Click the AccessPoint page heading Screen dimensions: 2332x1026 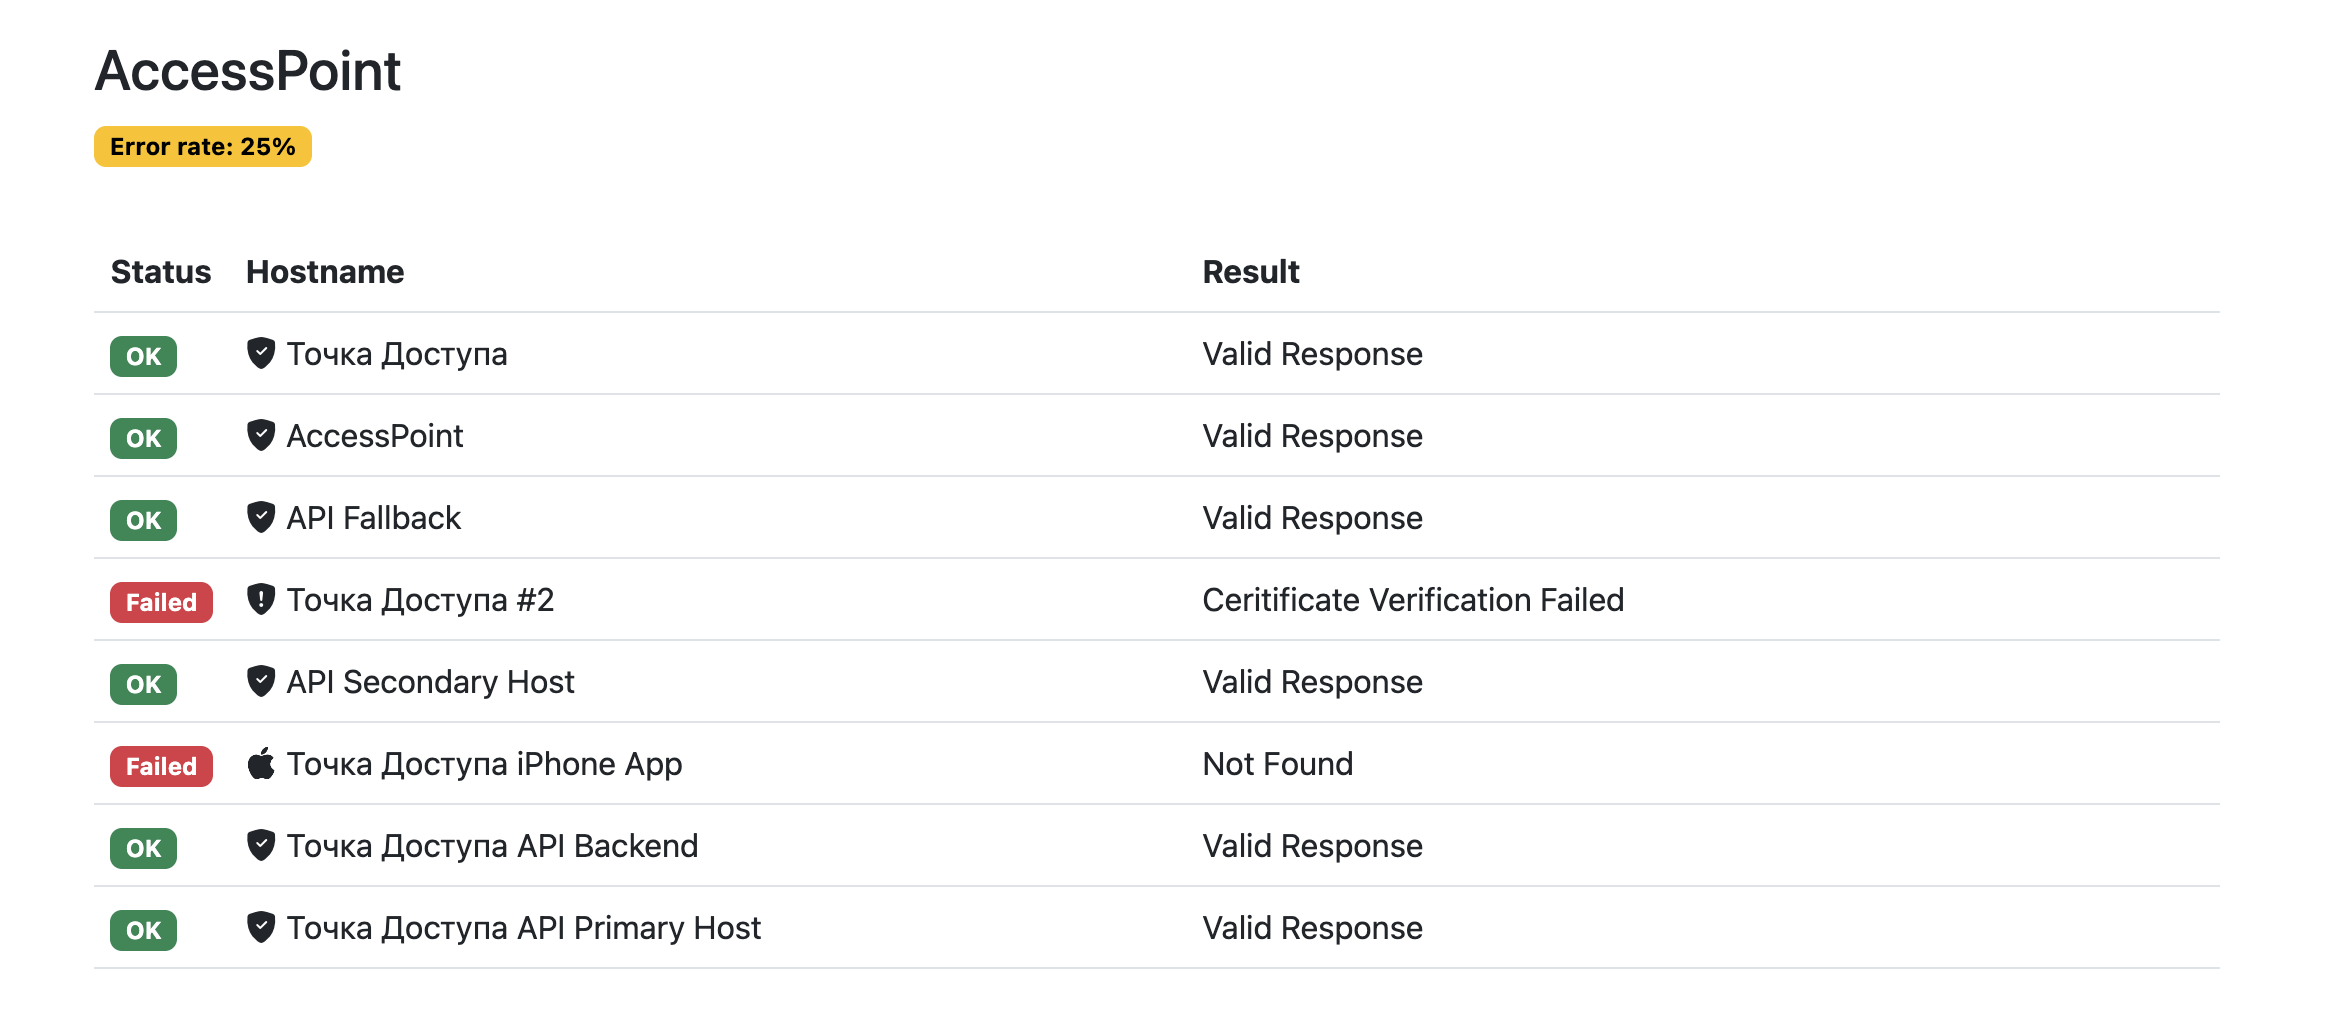[248, 72]
